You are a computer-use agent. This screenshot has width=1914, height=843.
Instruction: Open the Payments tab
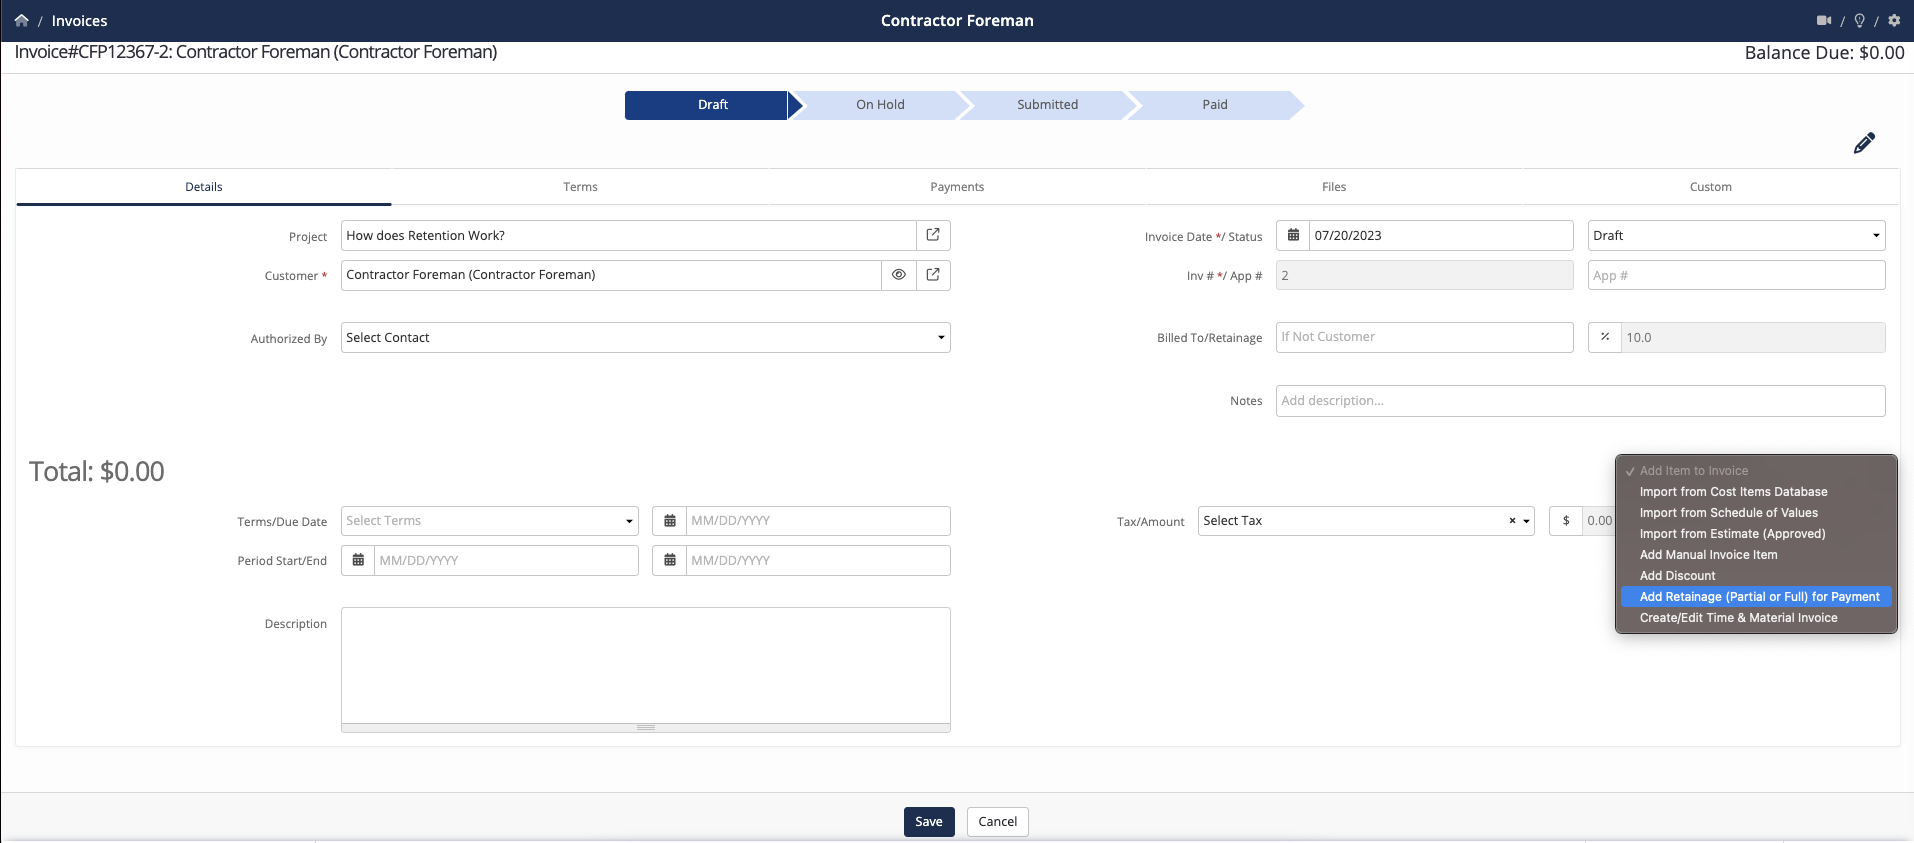tap(957, 187)
